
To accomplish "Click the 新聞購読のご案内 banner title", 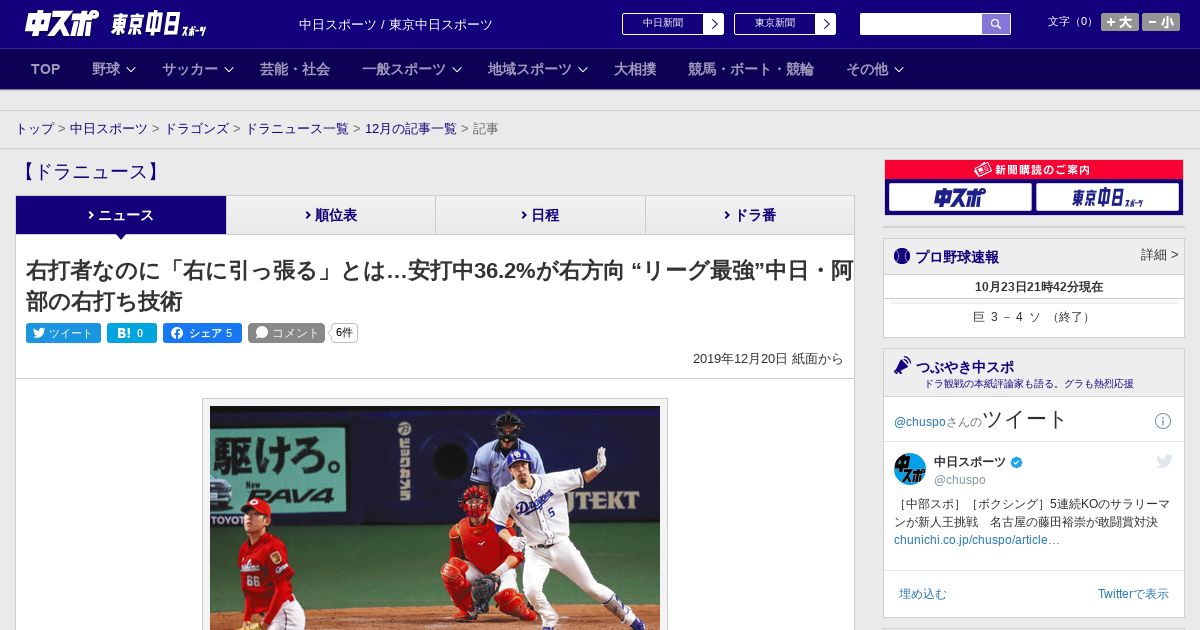I will (x=1034, y=170).
